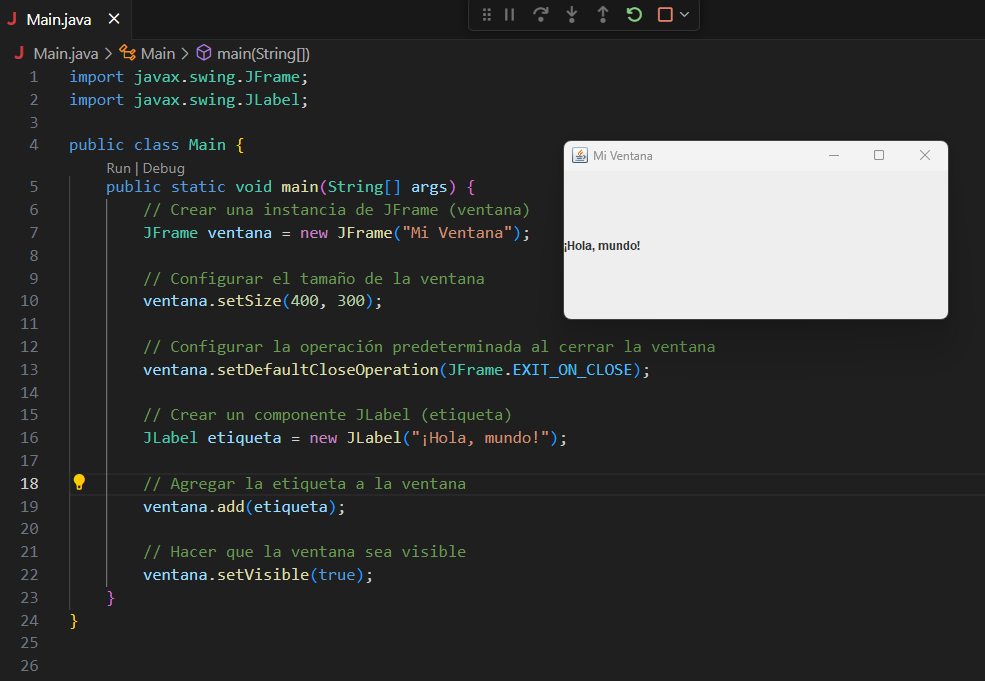Stop the debug session
The height and width of the screenshot is (681, 985).
pos(665,14)
